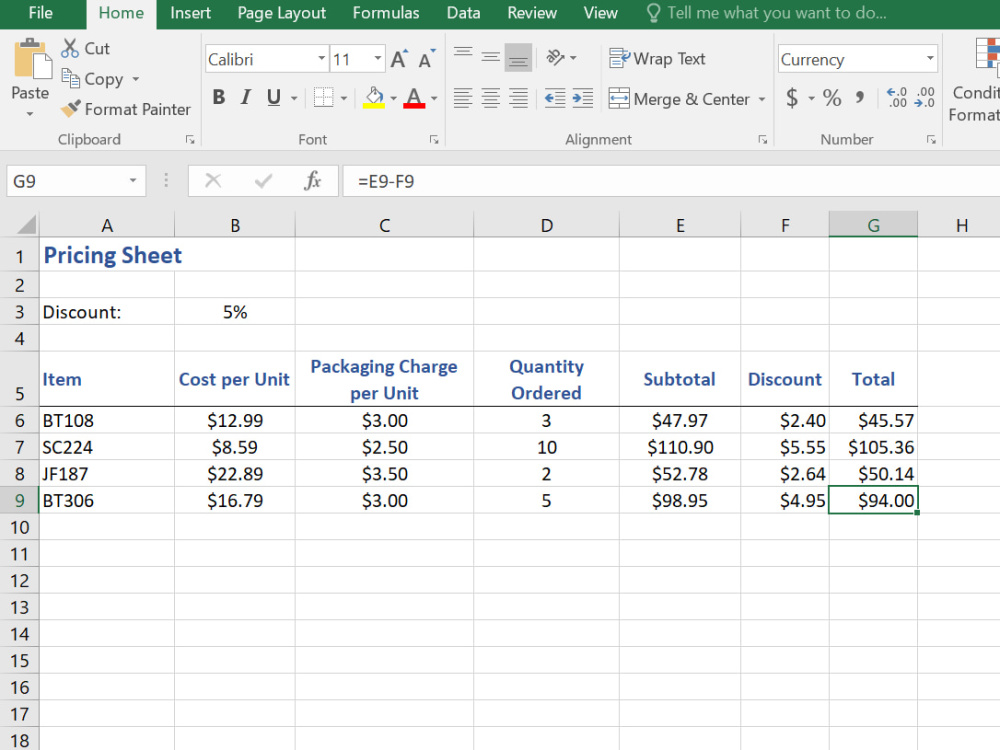The width and height of the screenshot is (1000, 750).
Task: Expand Merge & Center dropdown arrow
Action: tap(761, 99)
